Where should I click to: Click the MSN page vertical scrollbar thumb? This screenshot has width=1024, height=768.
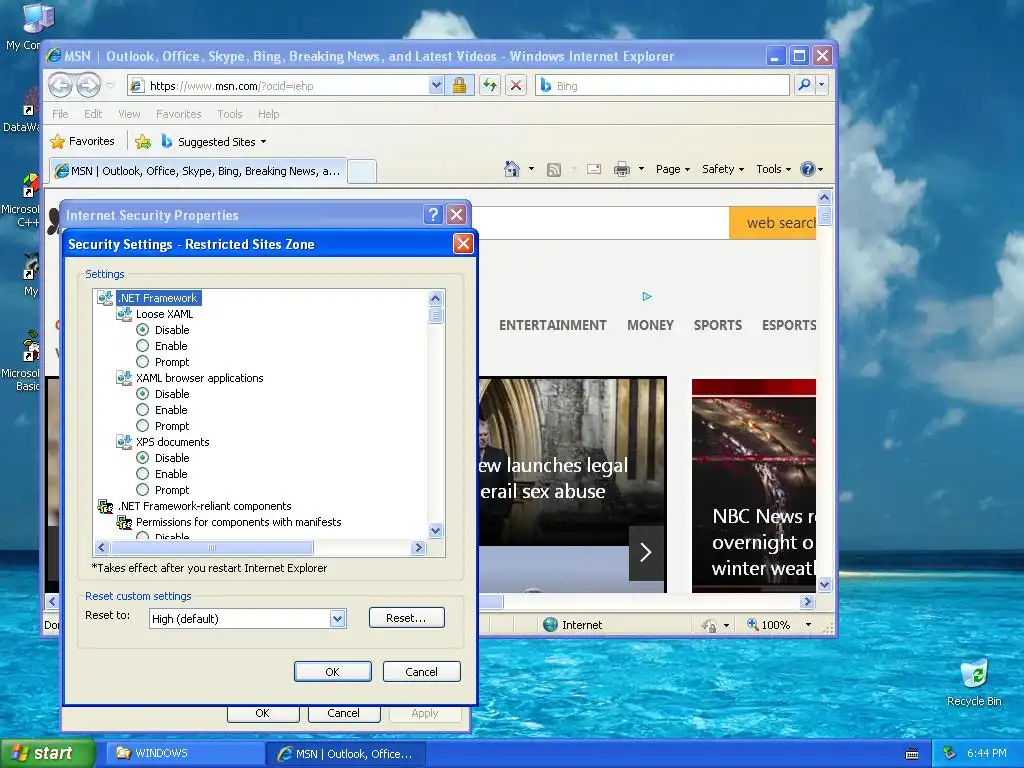[x=824, y=215]
